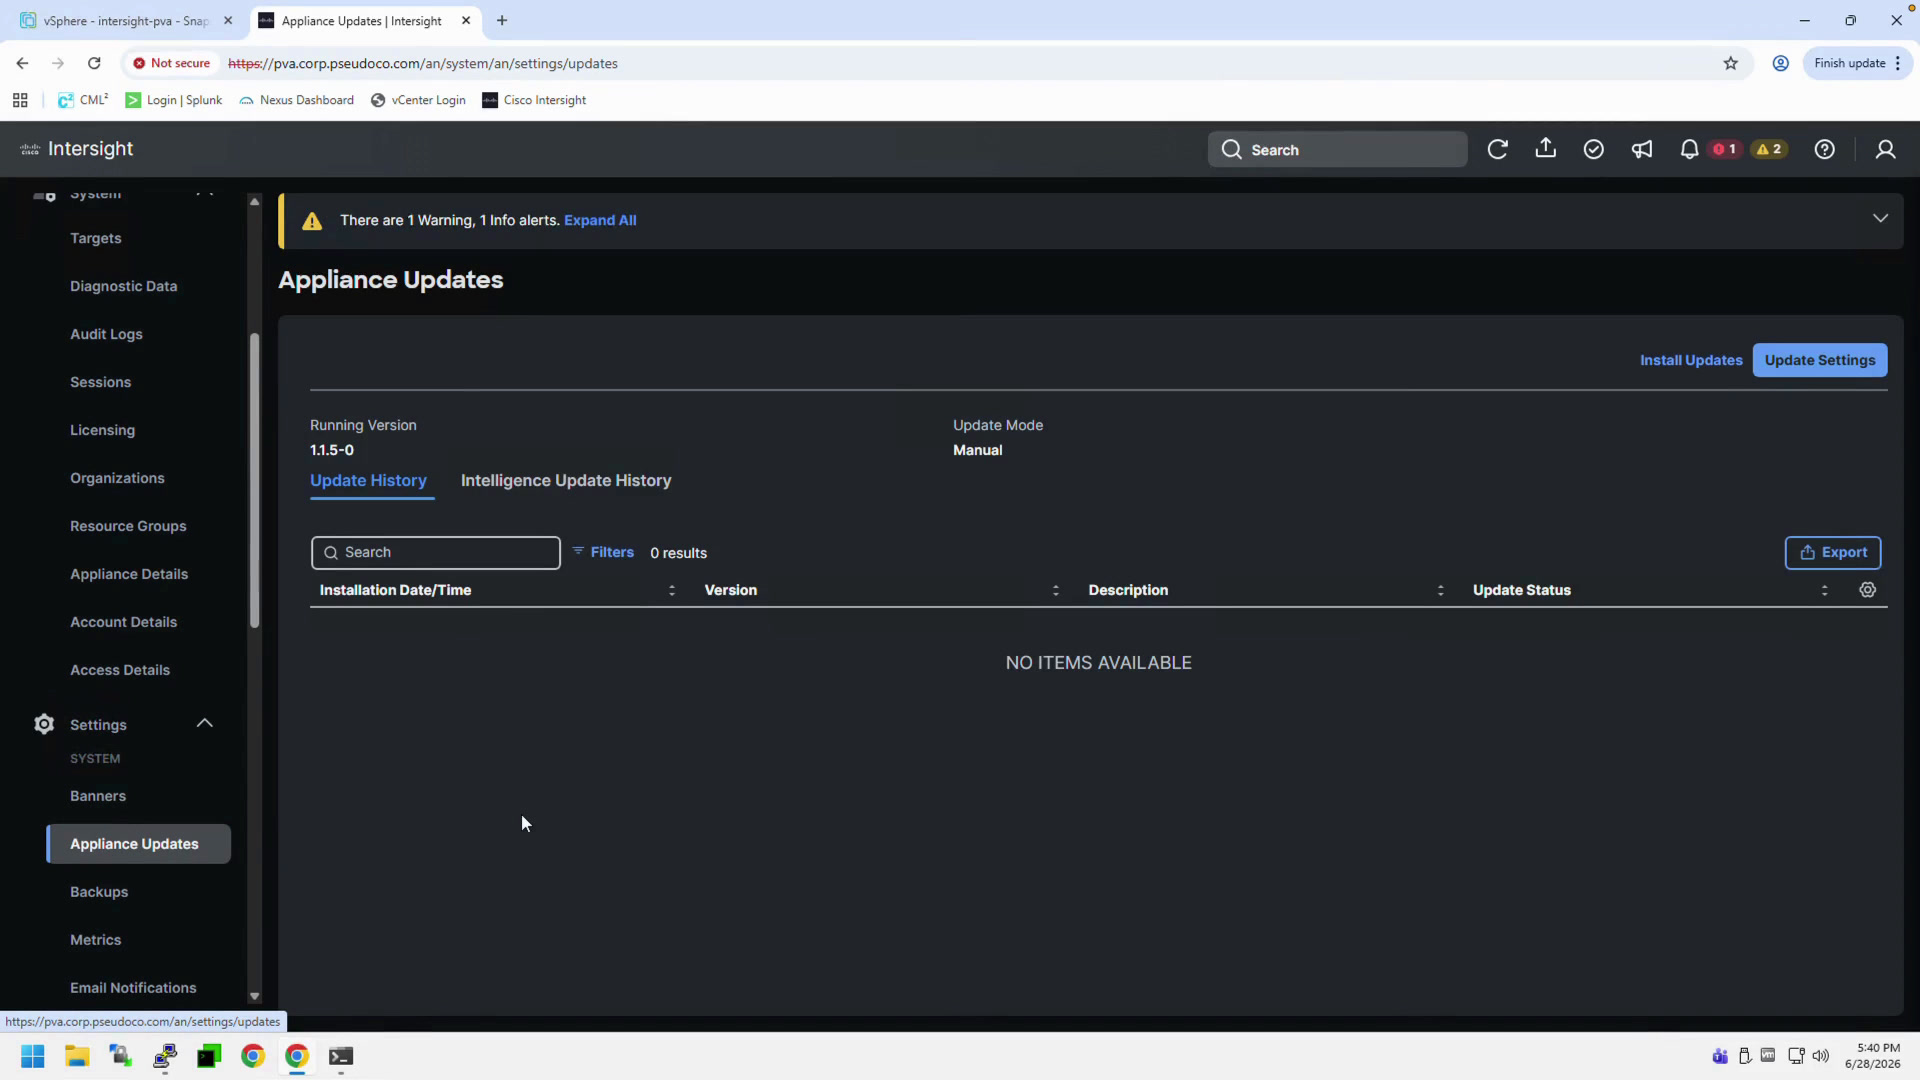Screen dimensions: 1920x1080
Task: Click the table column settings gear
Action: tap(1867, 590)
